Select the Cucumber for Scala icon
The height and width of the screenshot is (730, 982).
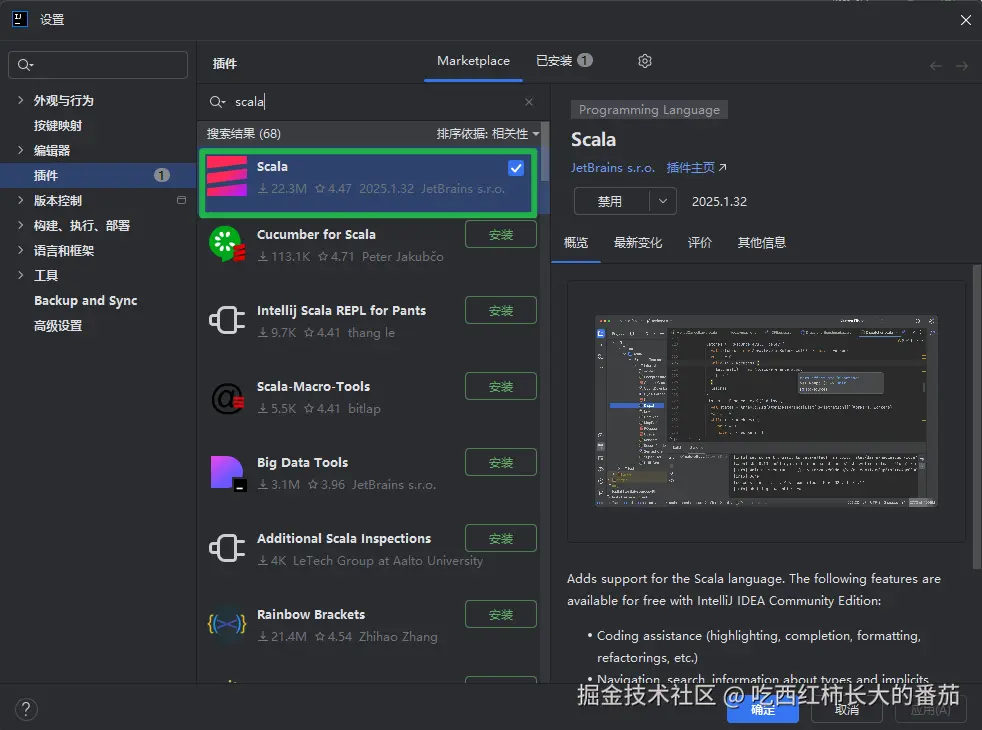[x=227, y=244]
